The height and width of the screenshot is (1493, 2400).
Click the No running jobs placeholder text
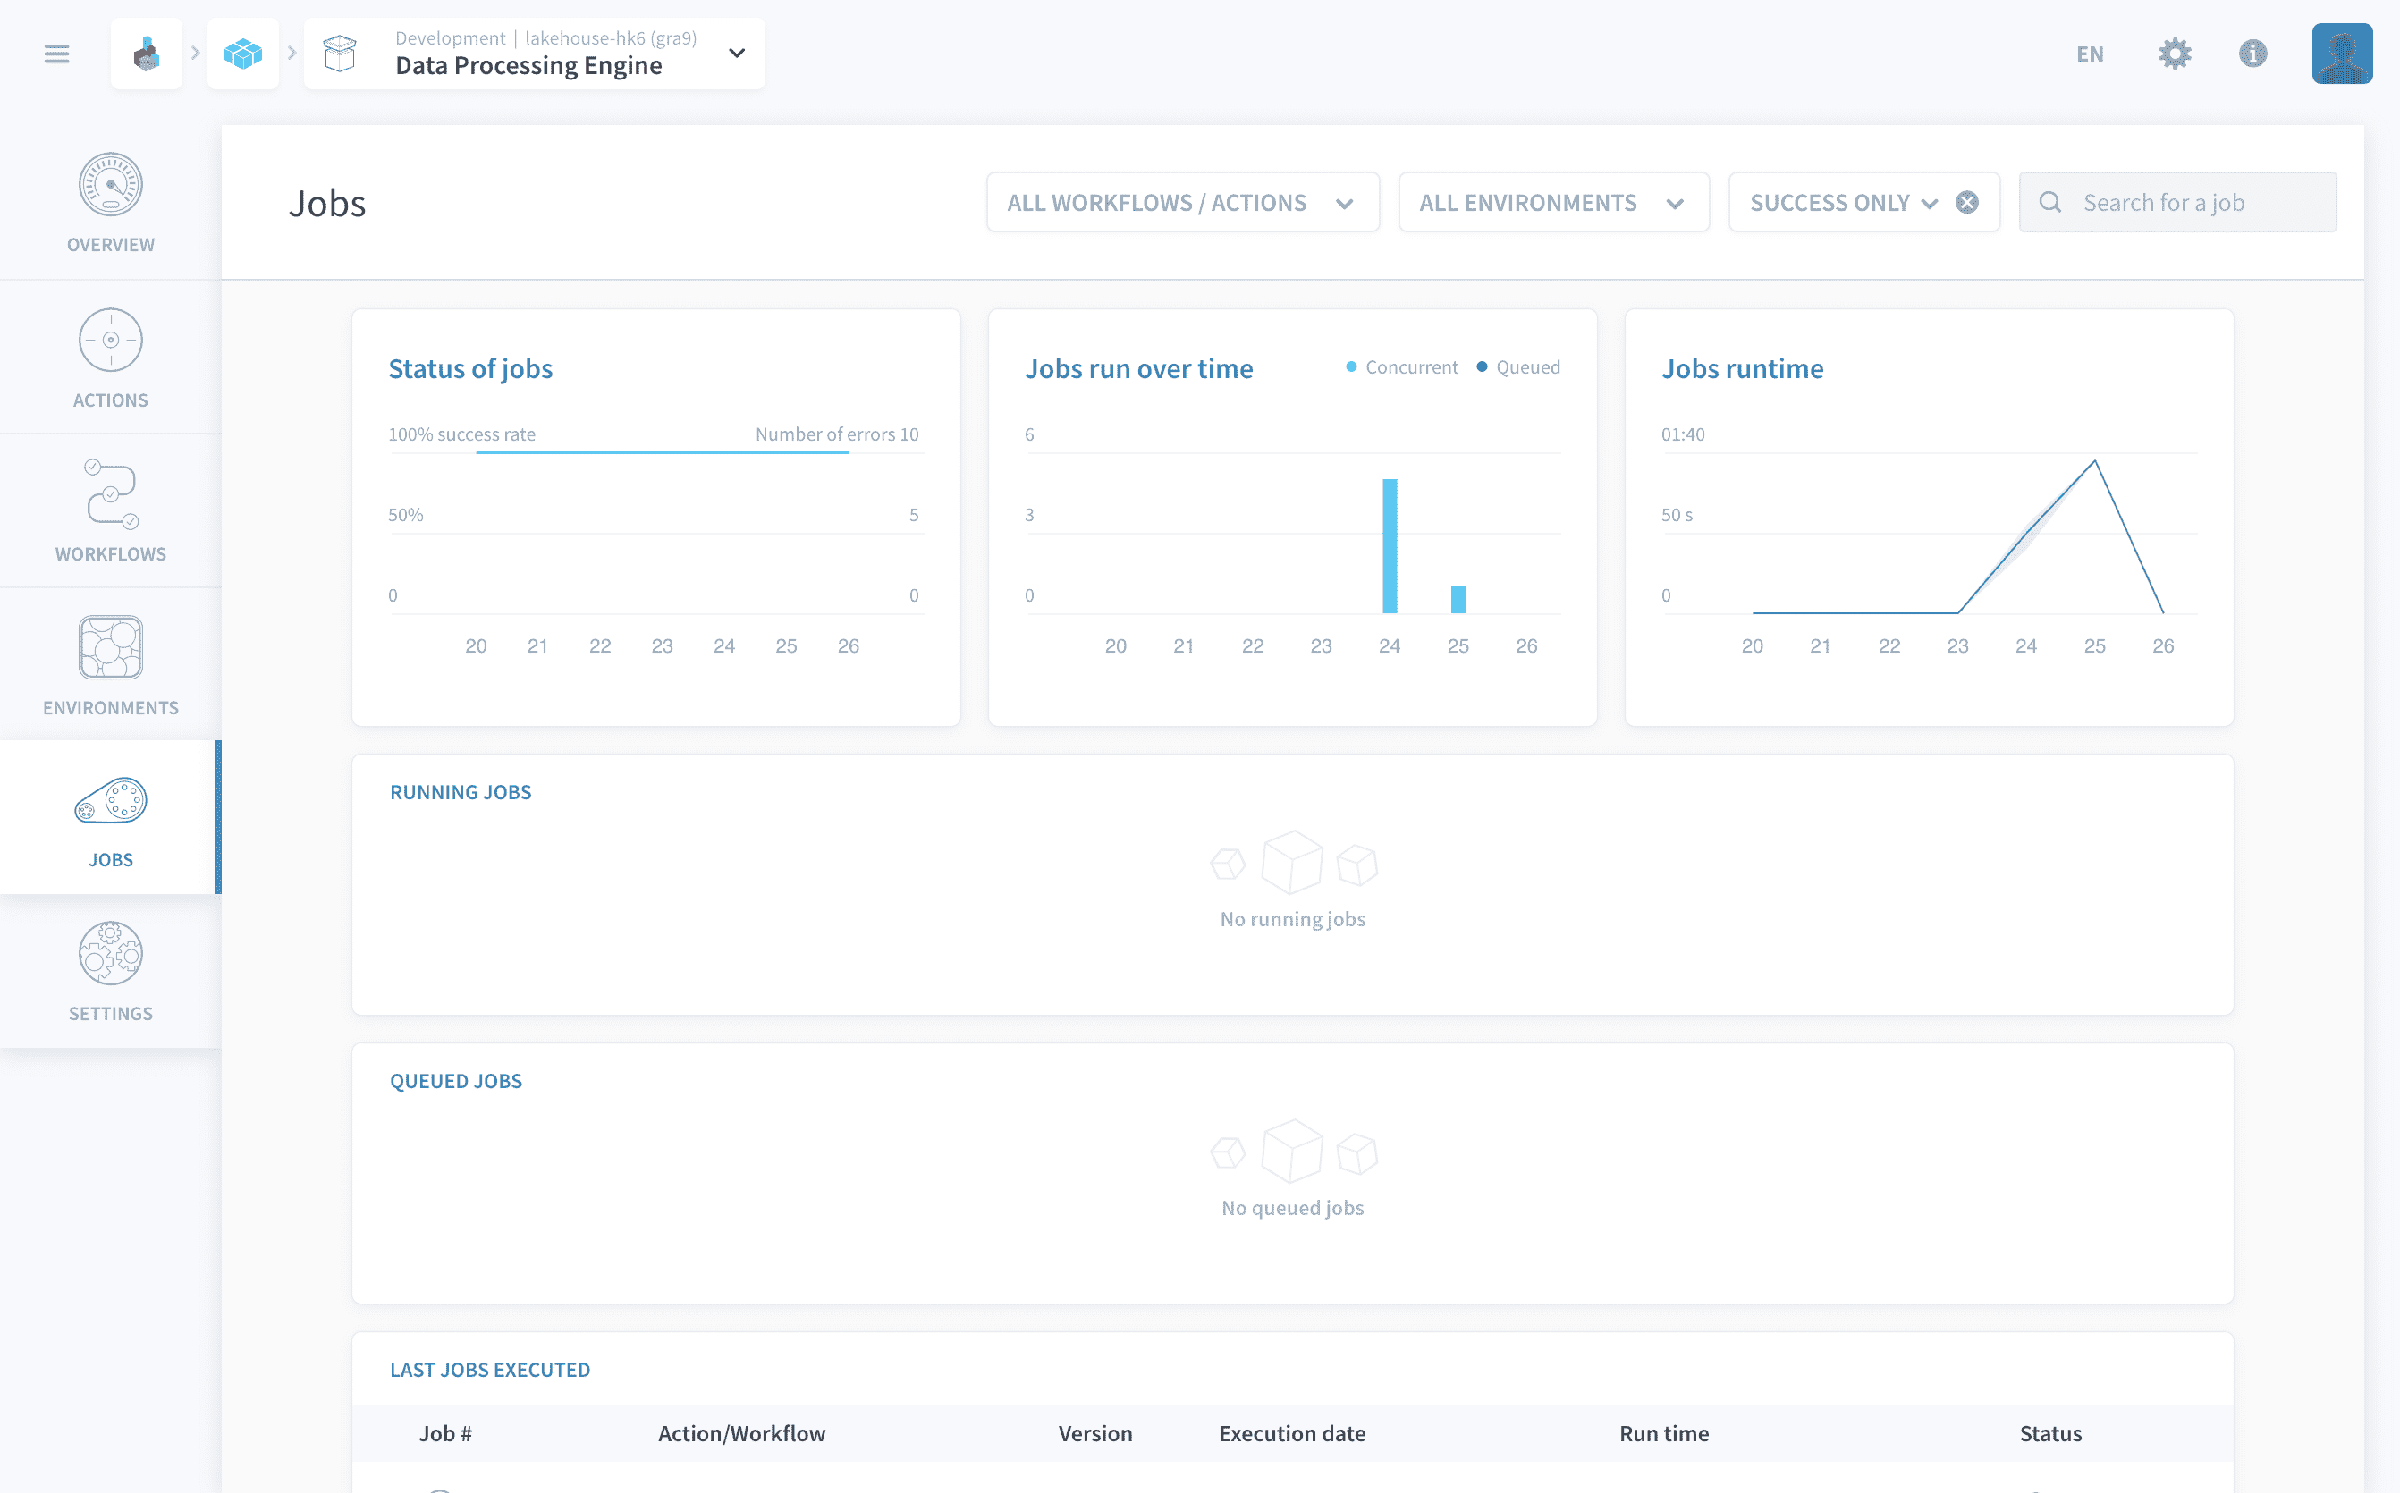(1293, 919)
